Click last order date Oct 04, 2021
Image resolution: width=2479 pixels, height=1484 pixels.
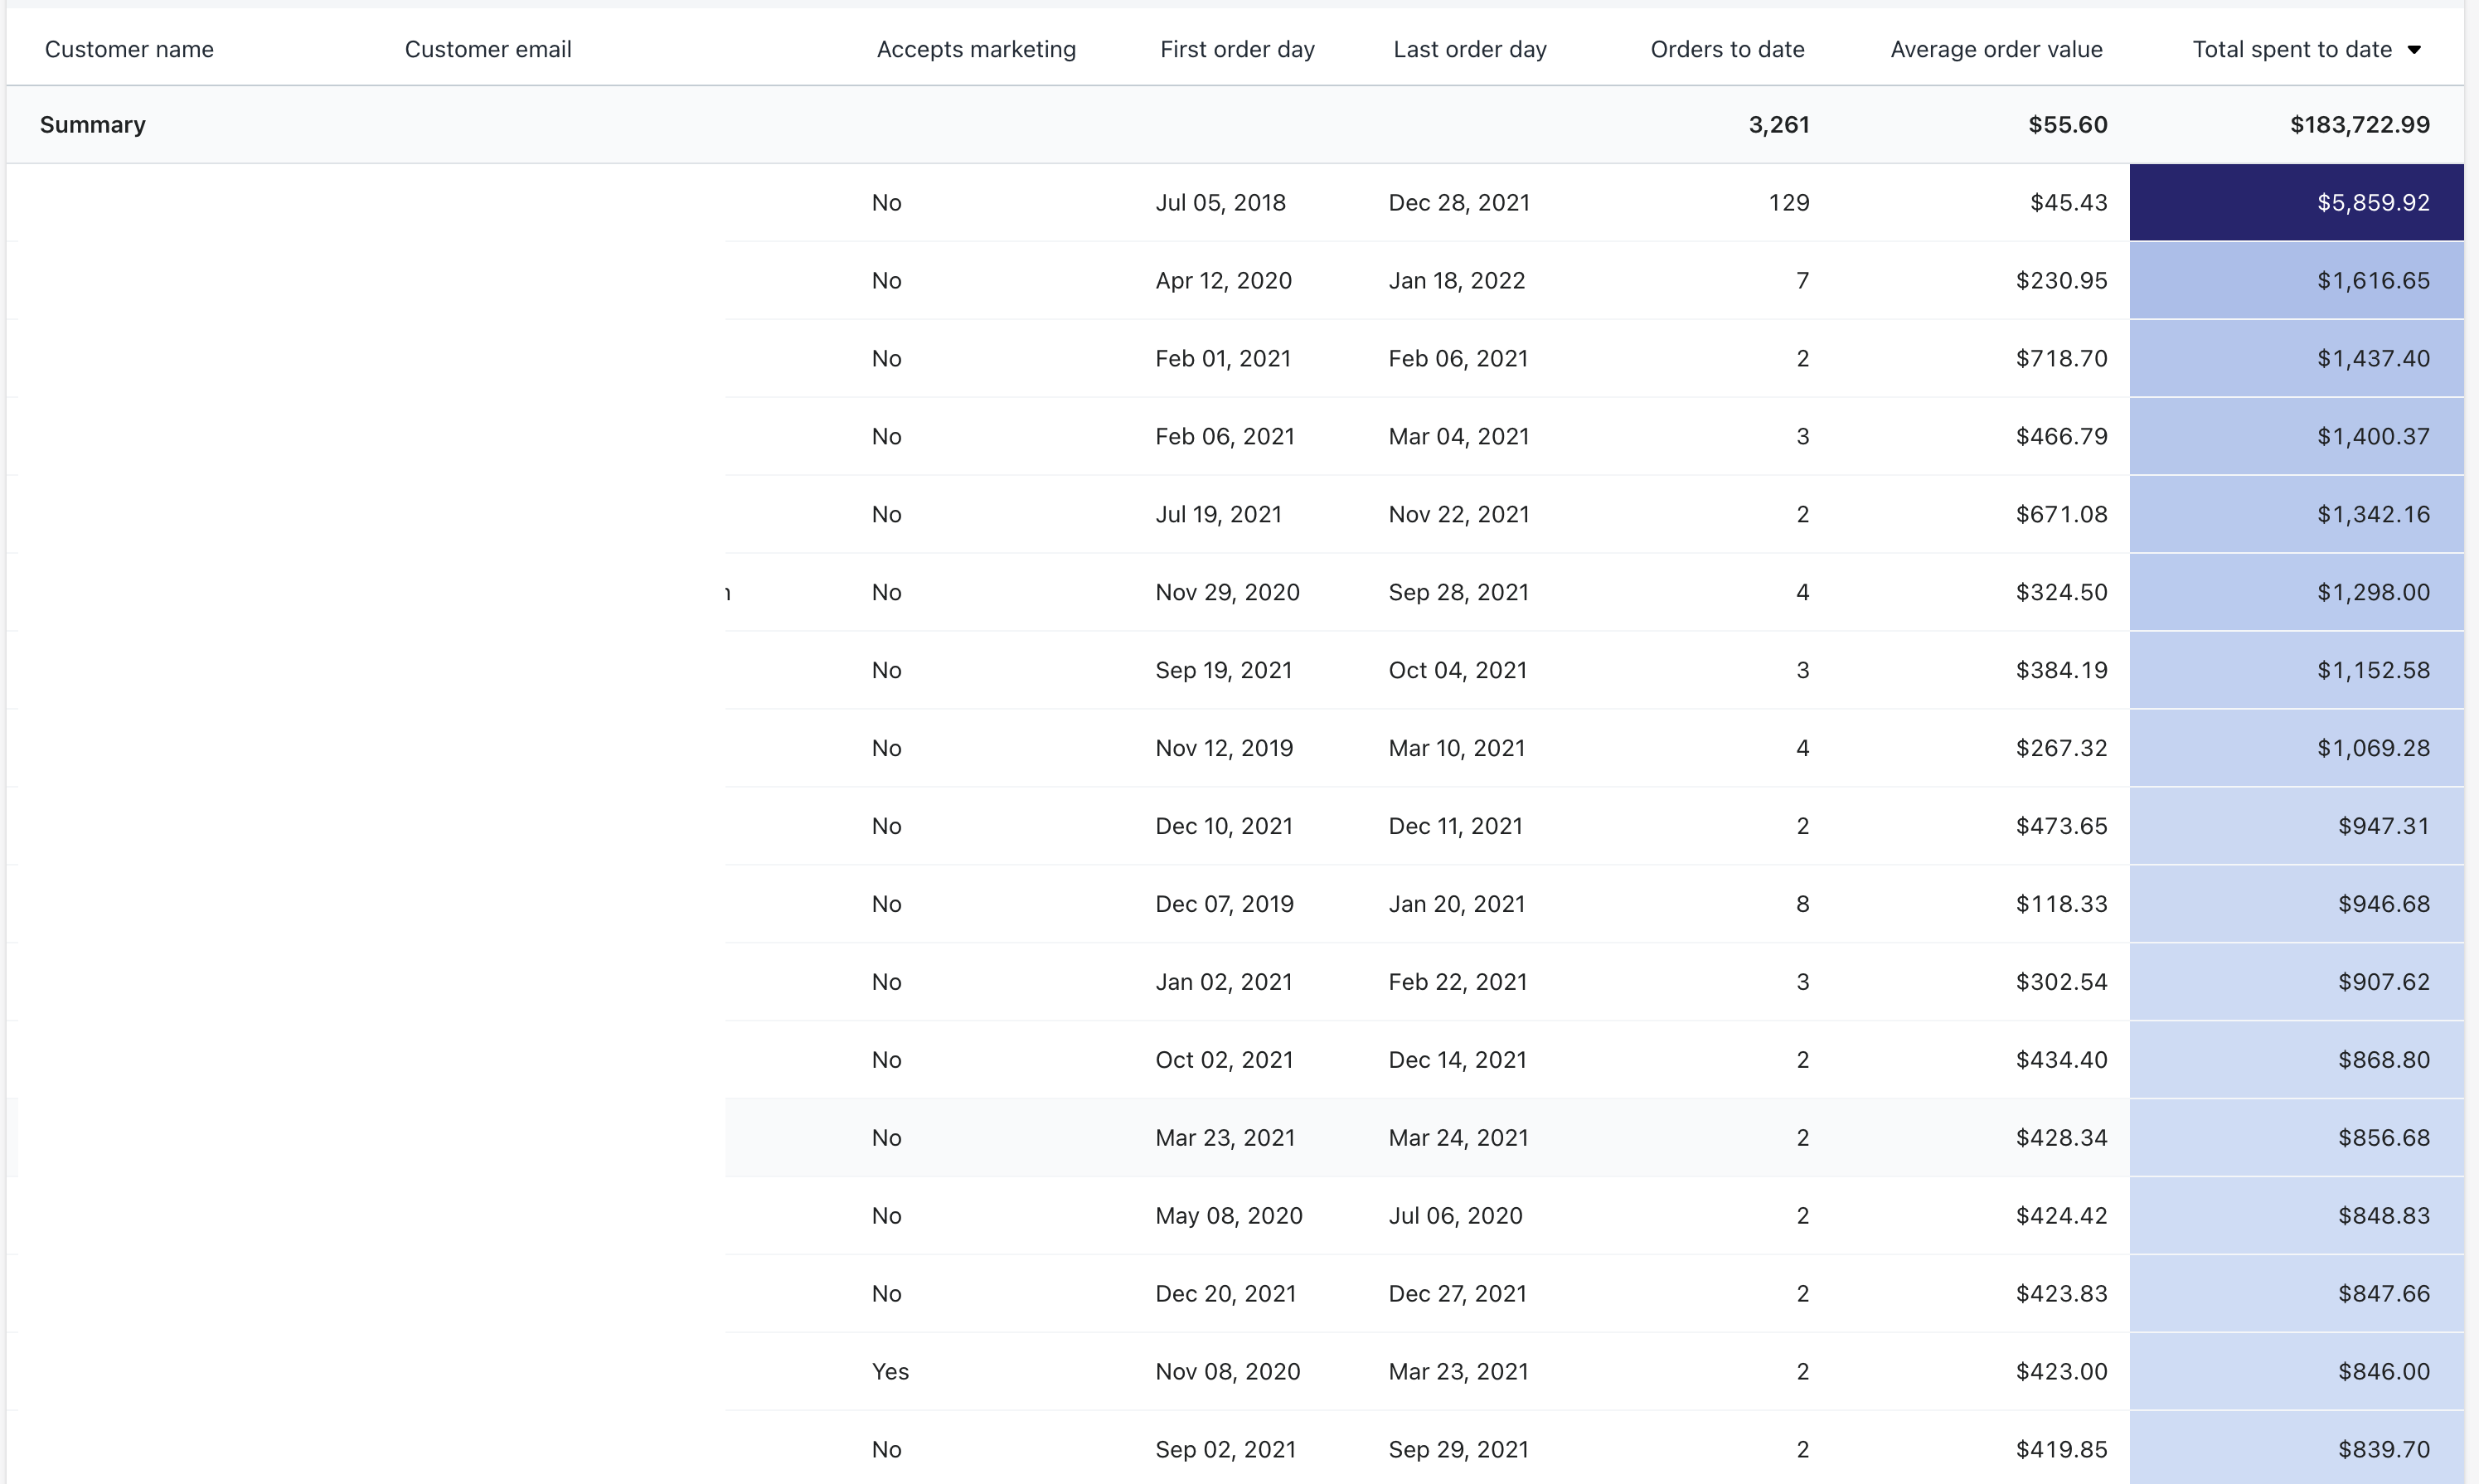coord(1457,671)
